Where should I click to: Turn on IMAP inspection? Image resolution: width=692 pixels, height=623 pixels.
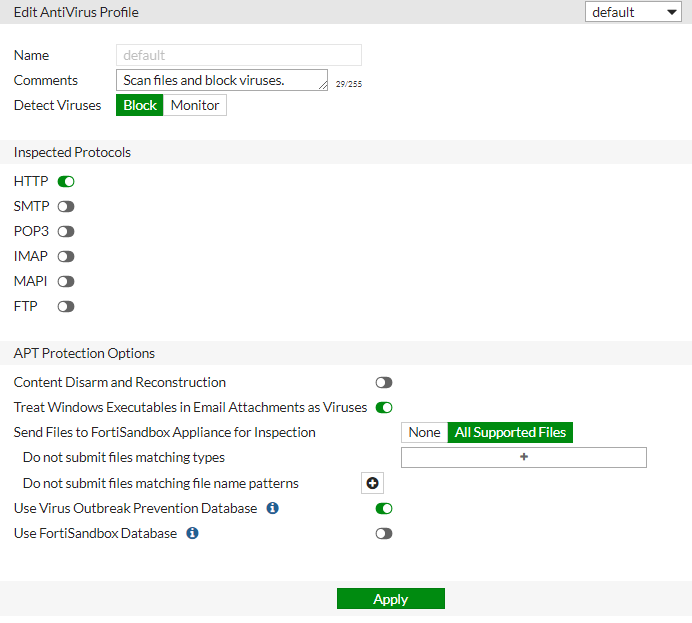pos(66,256)
